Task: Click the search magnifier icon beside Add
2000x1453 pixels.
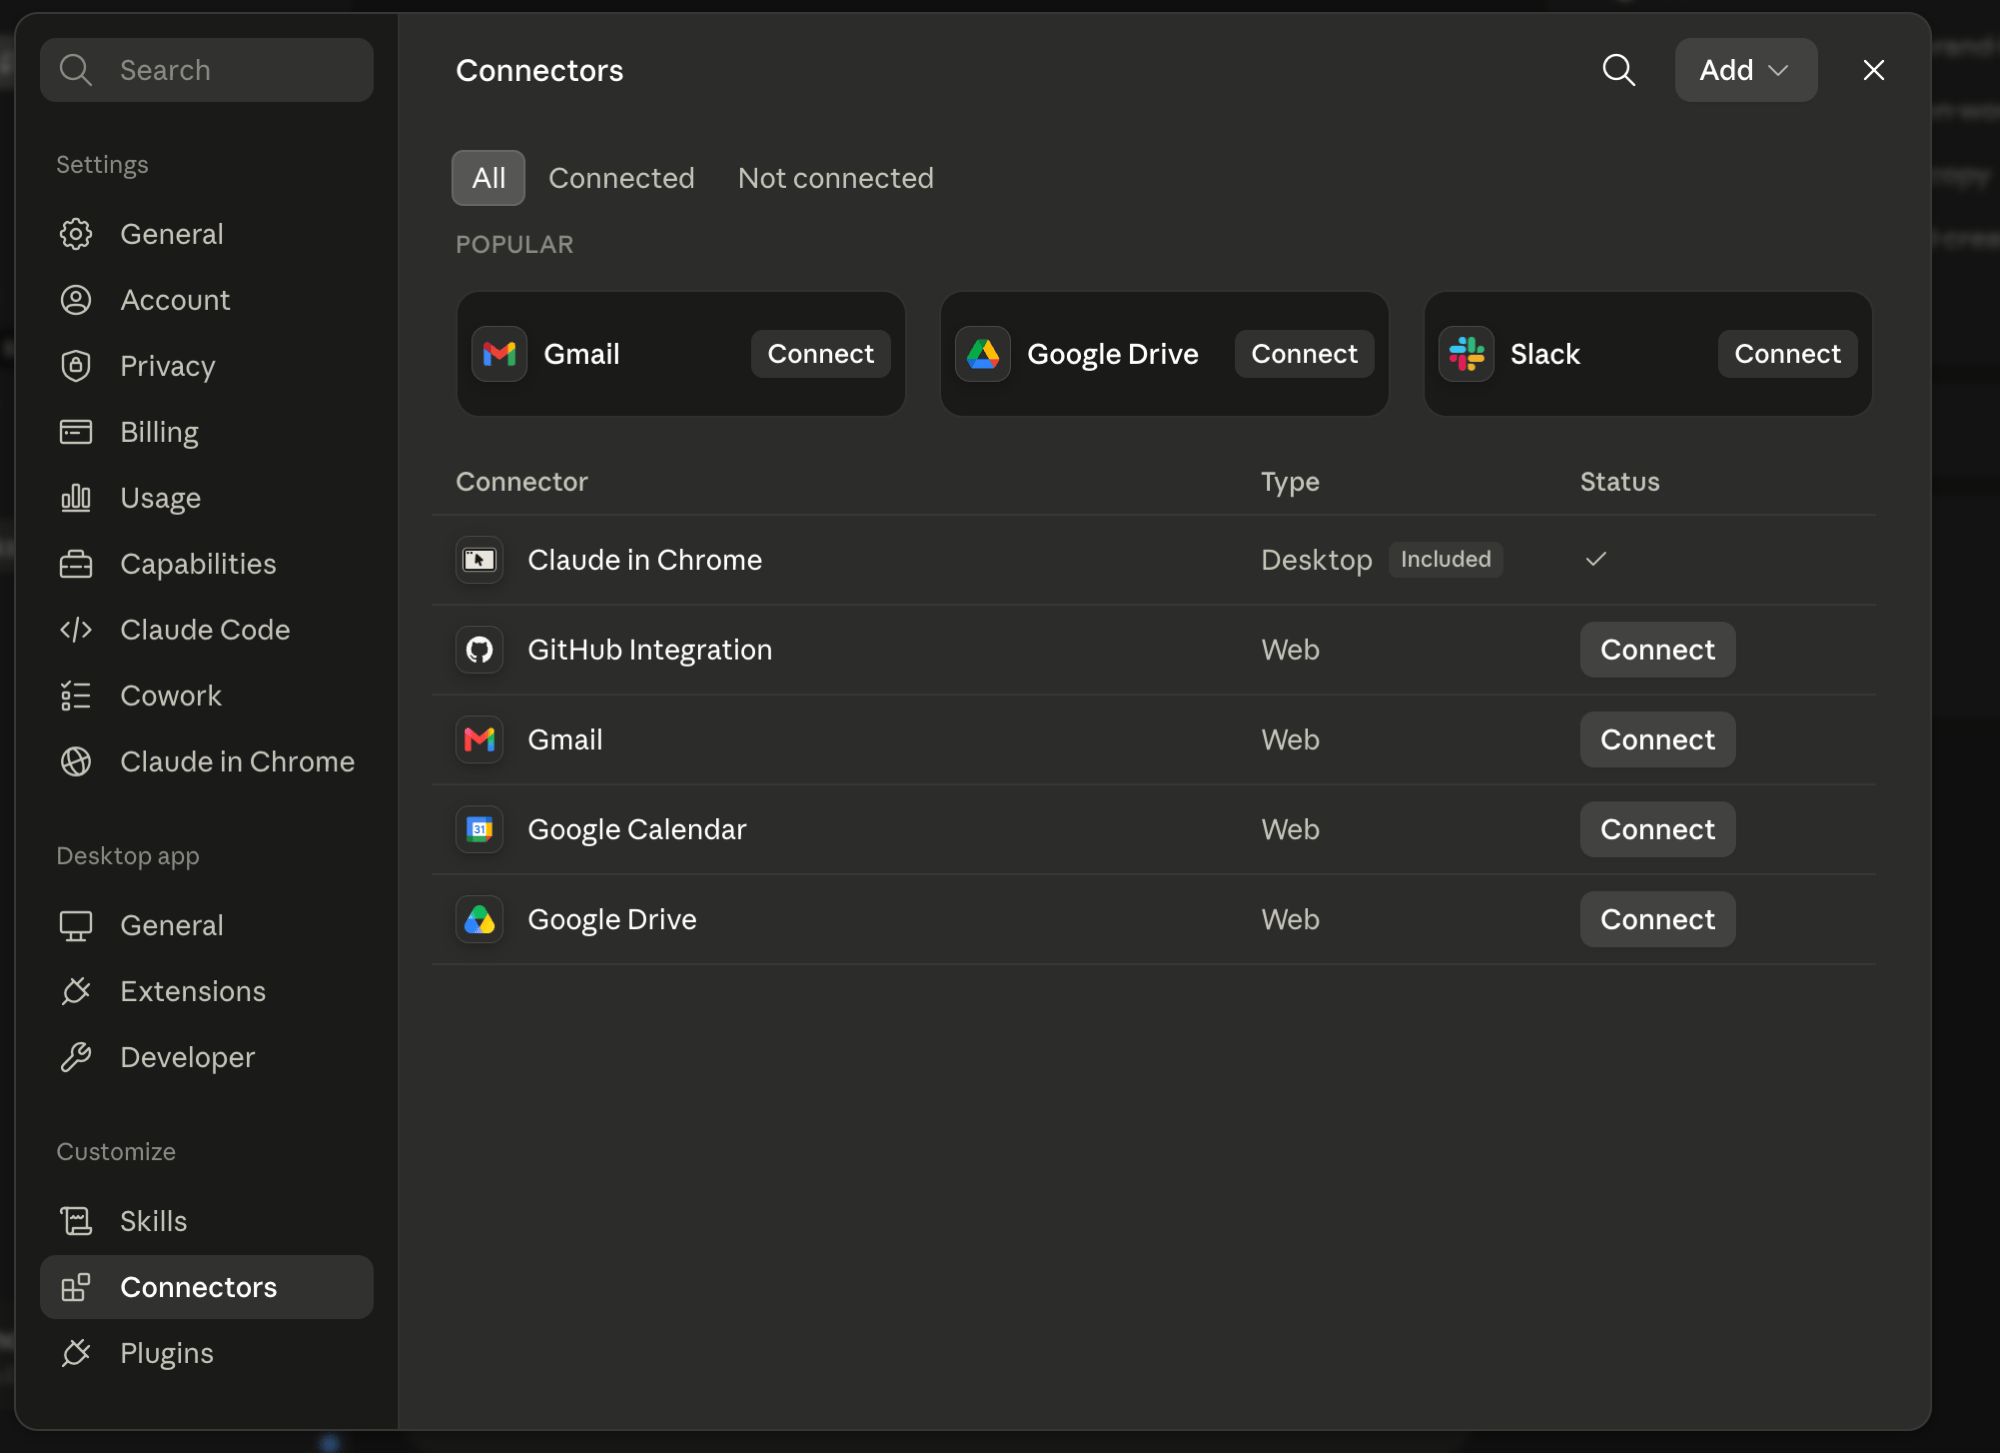Action: 1618,70
